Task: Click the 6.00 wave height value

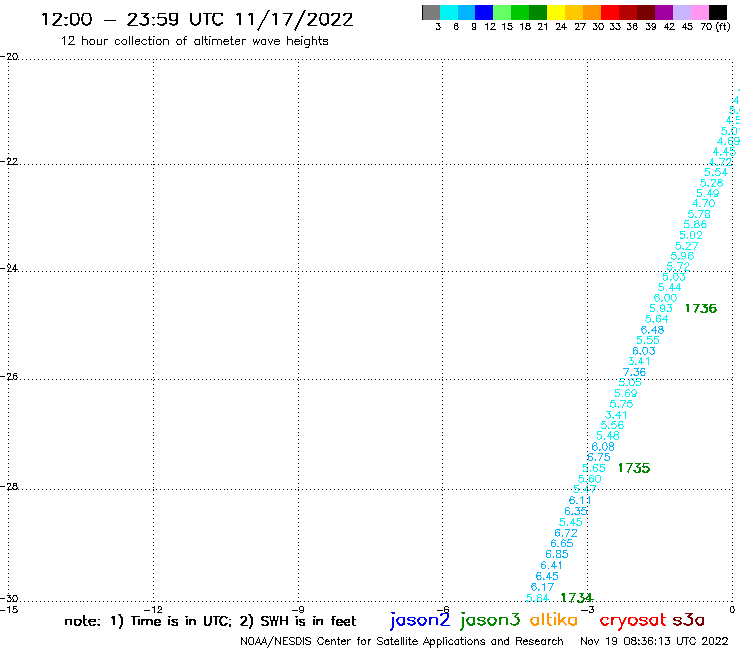Action: (x=665, y=298)
